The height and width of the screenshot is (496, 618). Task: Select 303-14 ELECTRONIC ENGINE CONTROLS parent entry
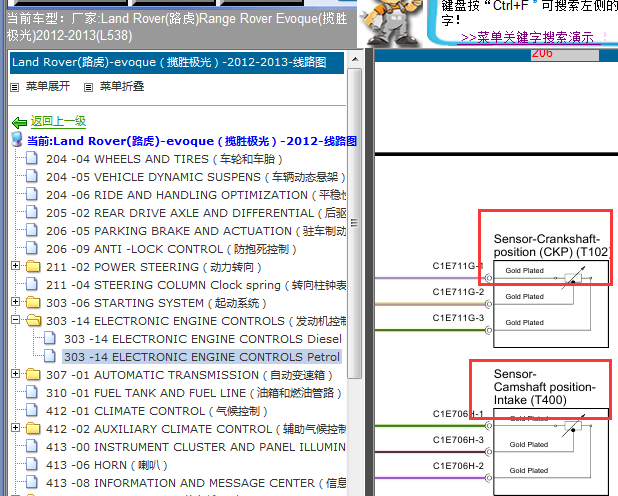click(x=196, y=321)
